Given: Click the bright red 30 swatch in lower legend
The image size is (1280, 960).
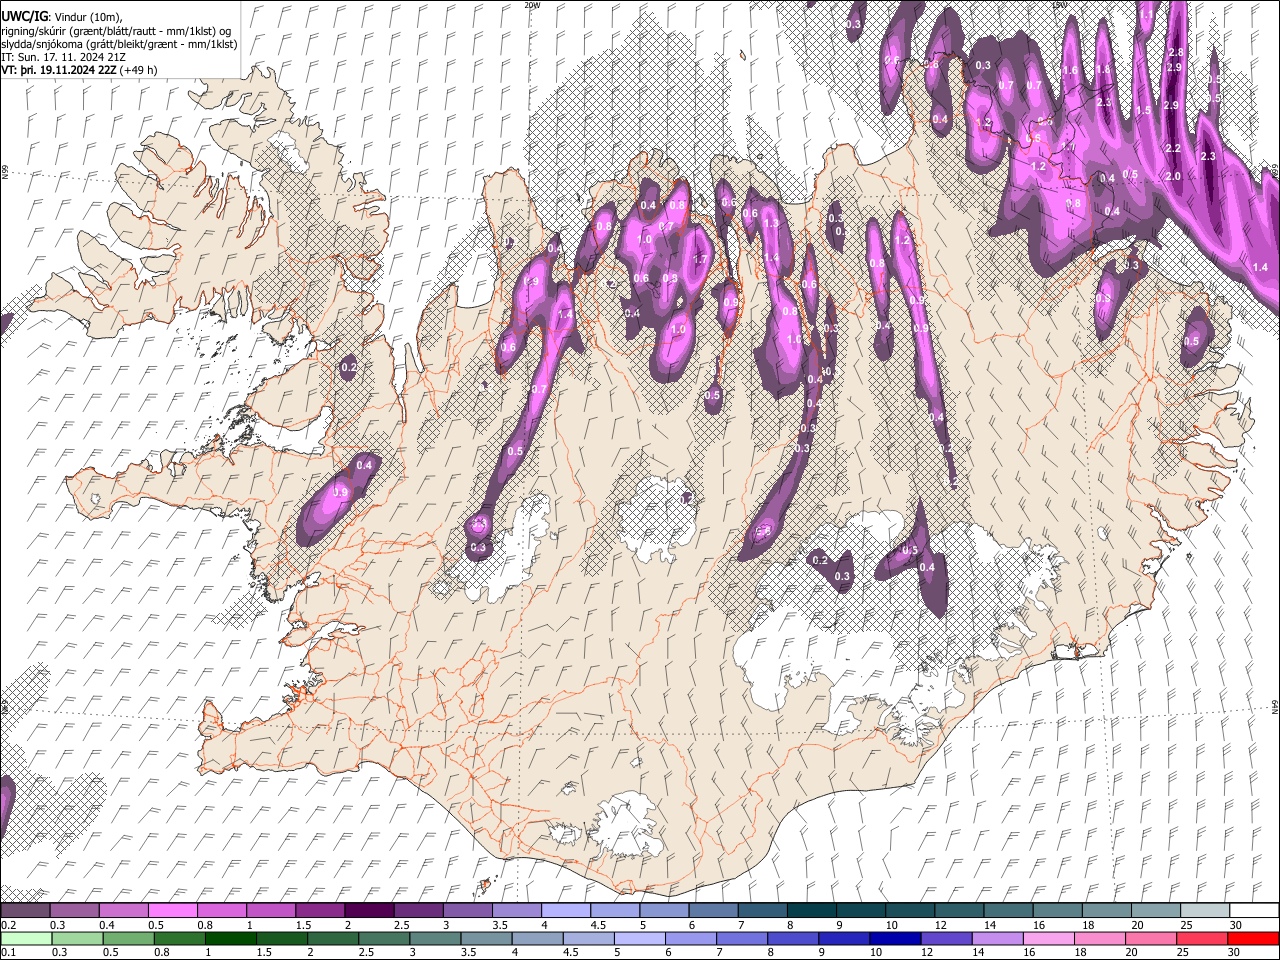Looking at the screenshot, I should pyautogui.click(x=1252, y=938).
